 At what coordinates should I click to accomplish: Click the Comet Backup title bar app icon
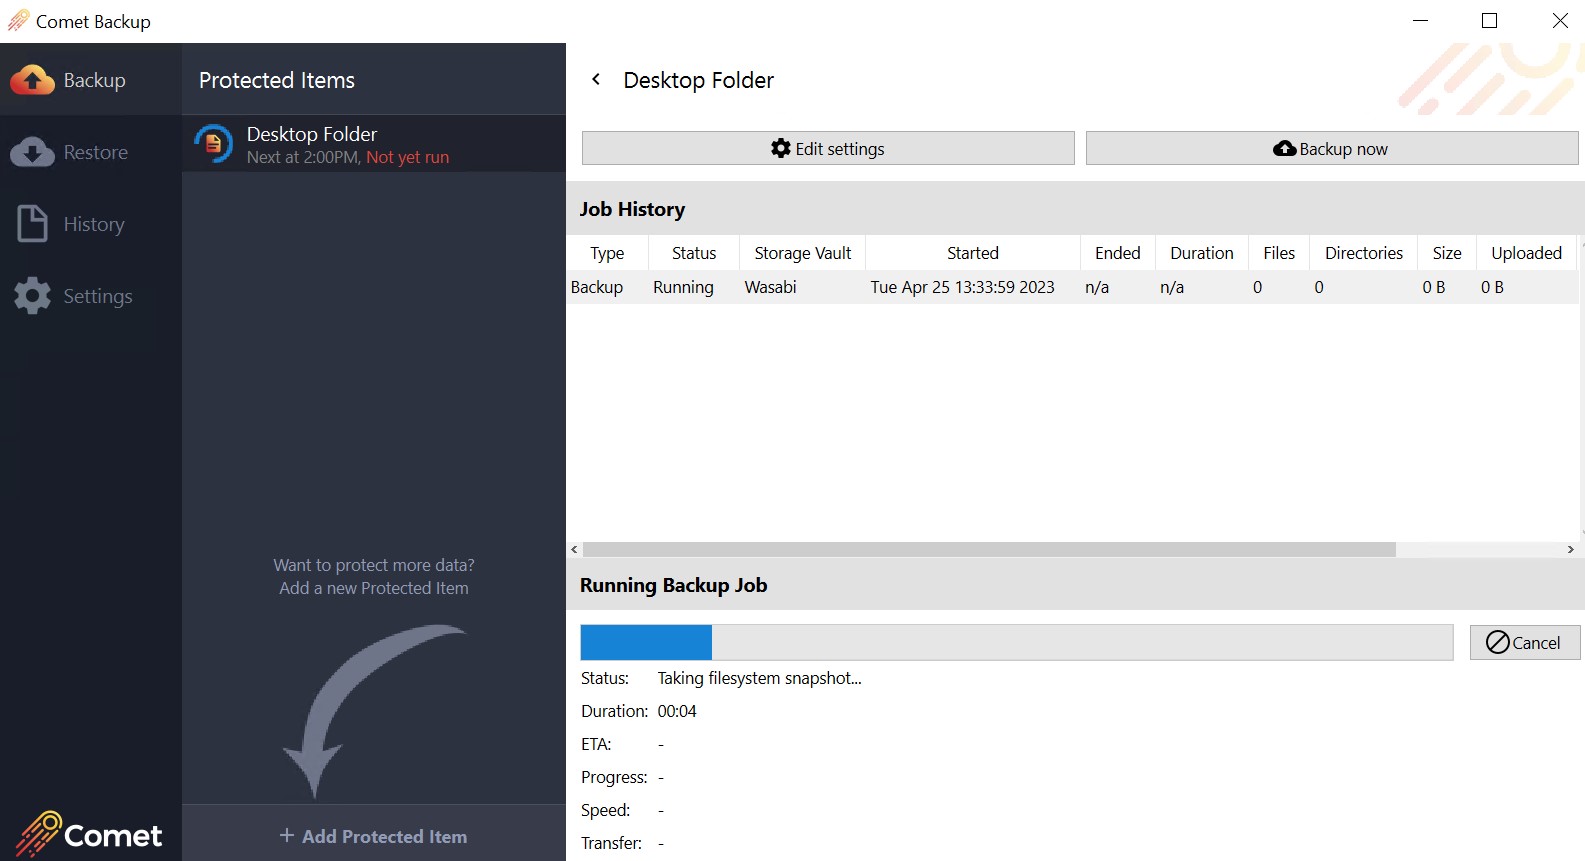[18, 21]
